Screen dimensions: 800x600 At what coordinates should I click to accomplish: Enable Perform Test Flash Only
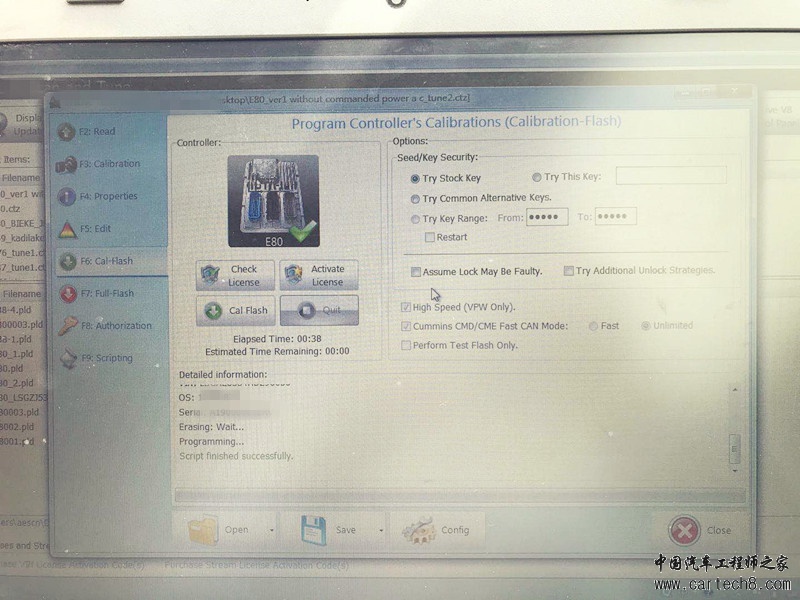pyautogui.click(x=406, y=346)
